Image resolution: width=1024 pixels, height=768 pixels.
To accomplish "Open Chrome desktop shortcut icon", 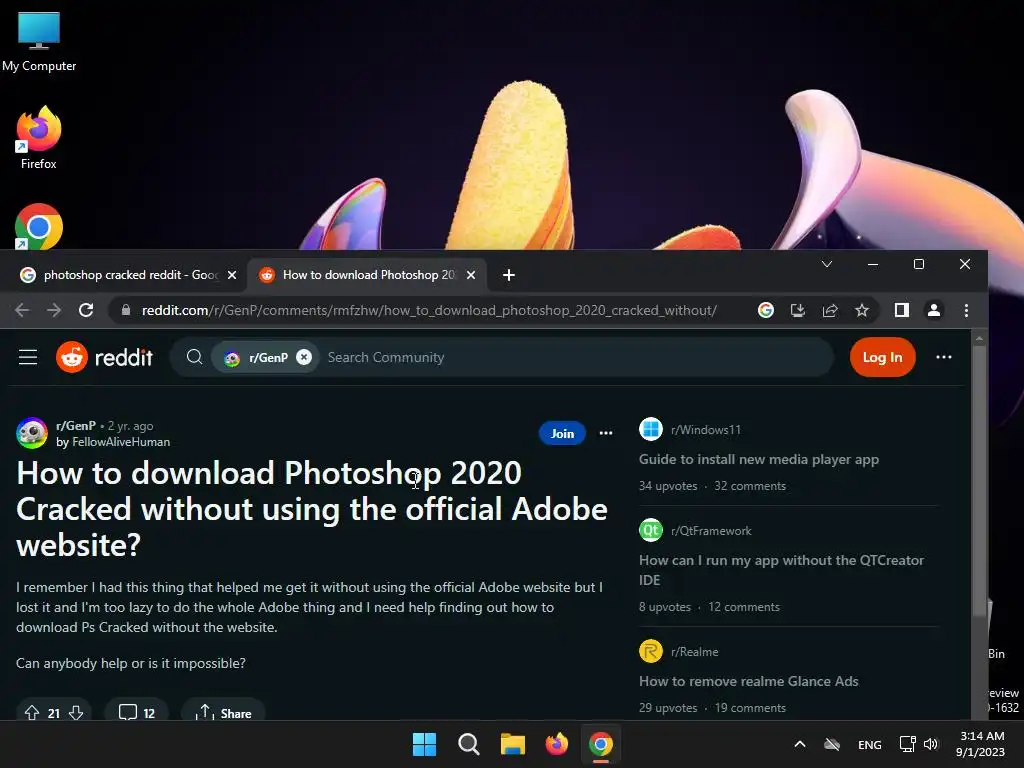I will click(x=39, y=227).
